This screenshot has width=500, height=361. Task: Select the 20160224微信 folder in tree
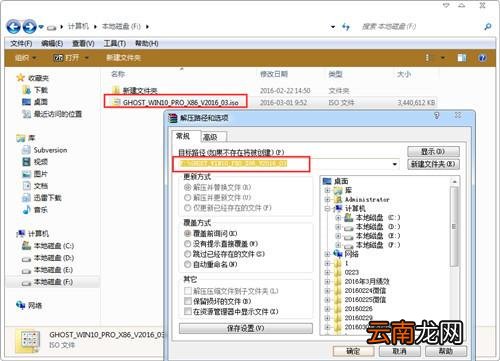[365, 291]
